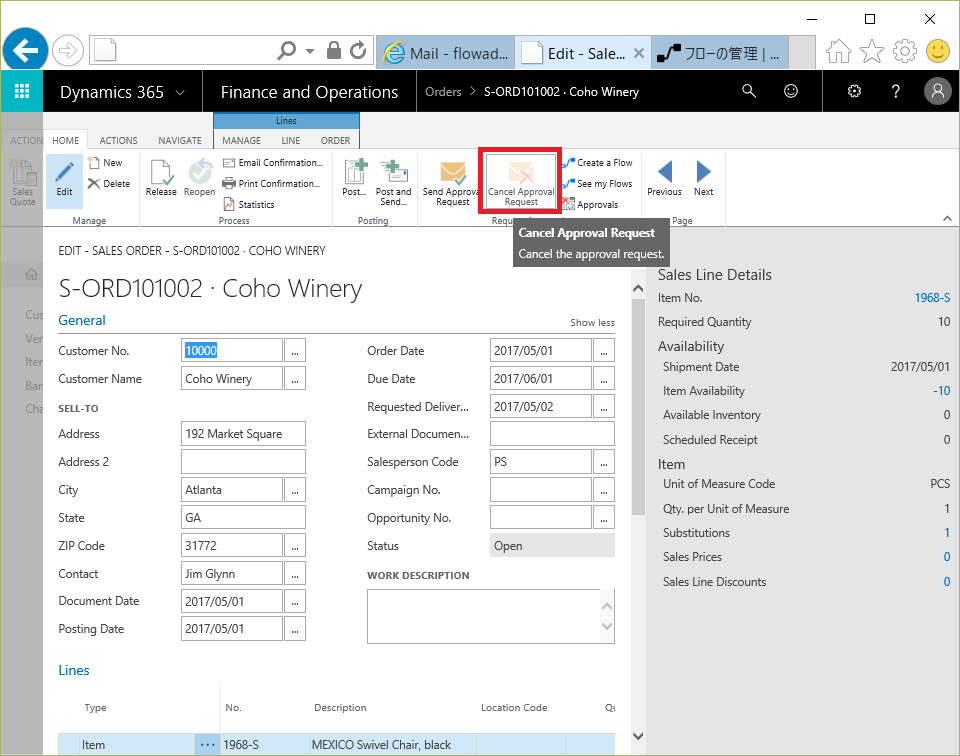Click Create a Flow
The image size is (960, 756).
coord(597,163)
